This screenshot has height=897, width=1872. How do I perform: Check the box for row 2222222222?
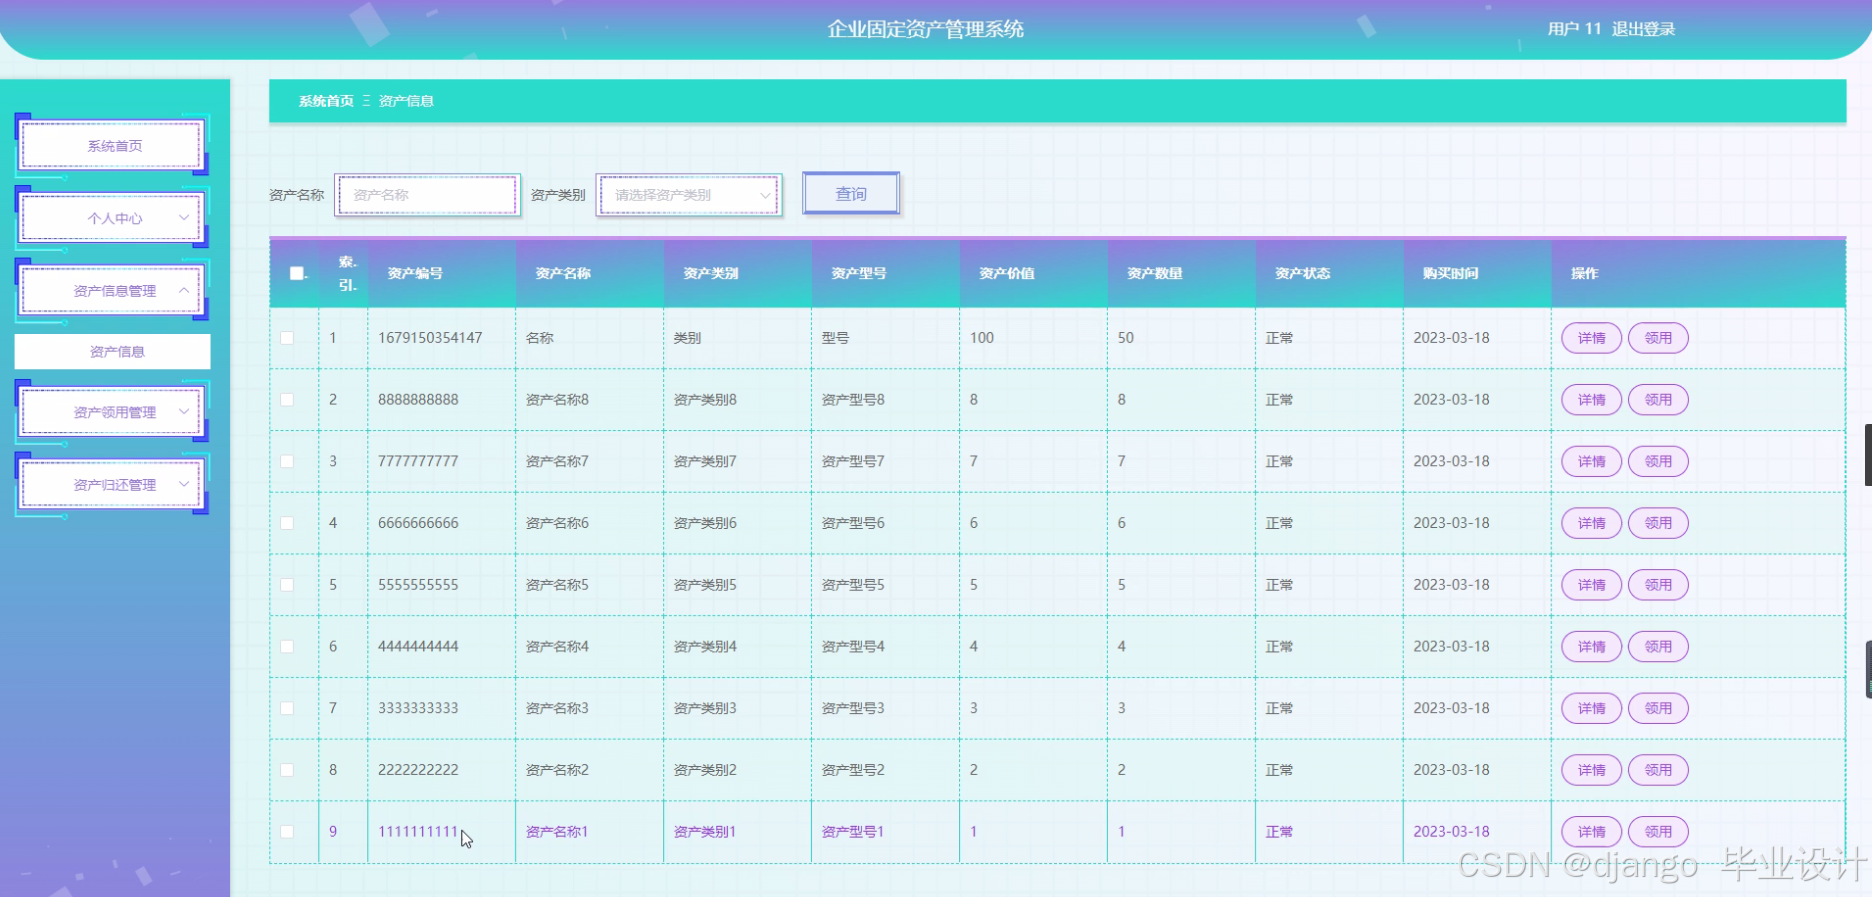point(287,770)
